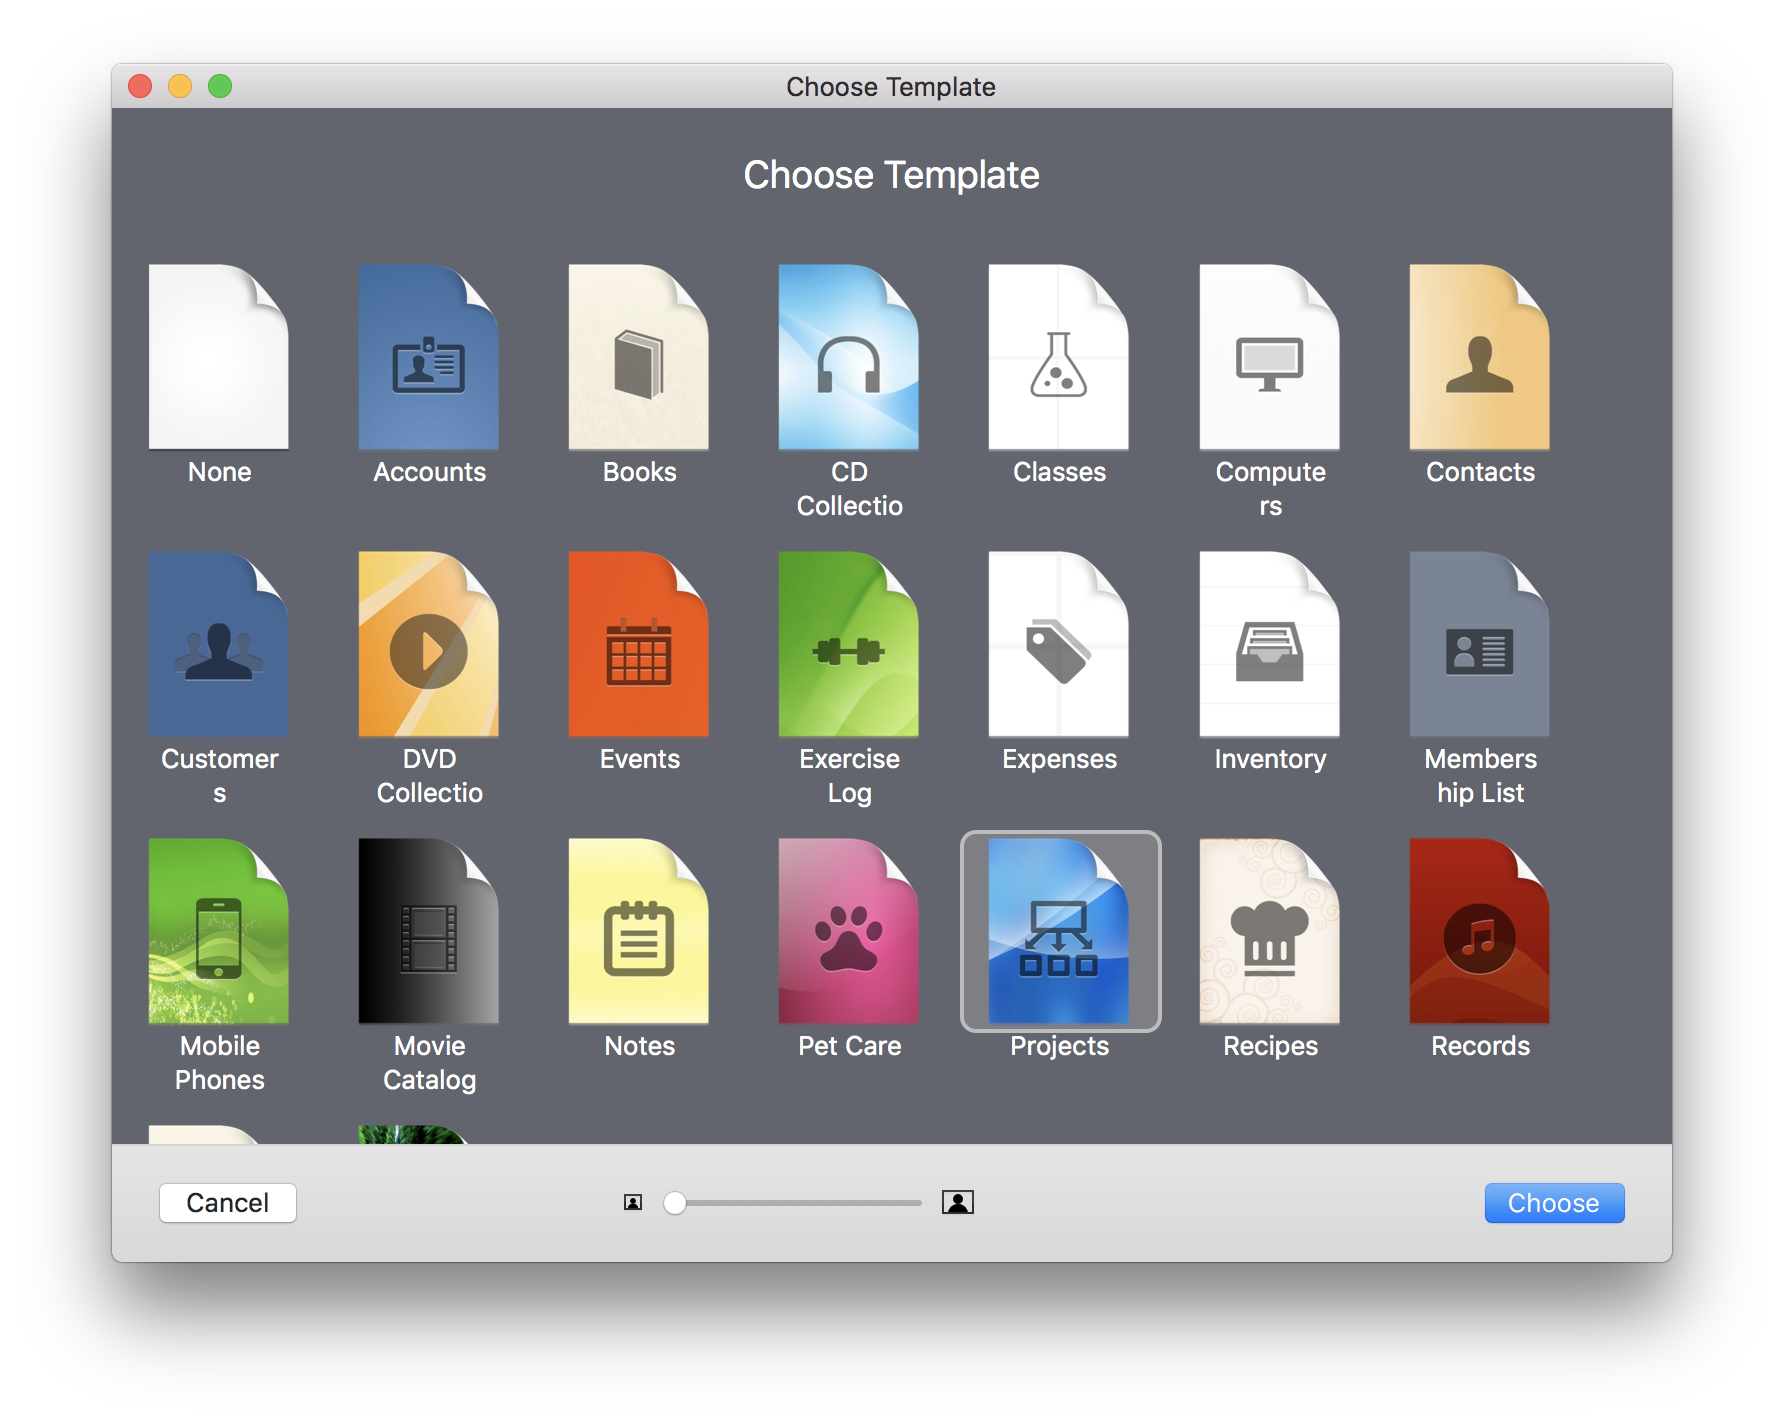The height and width of the screenshot is (1422, 1784).
Task: Select the Accounts template icon
Action: 428,357
